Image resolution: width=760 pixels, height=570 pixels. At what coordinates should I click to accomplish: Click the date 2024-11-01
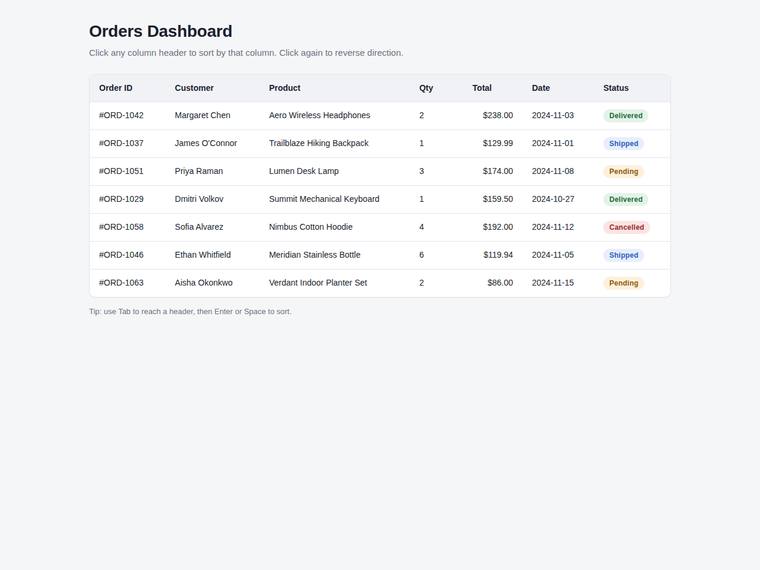tap(553, 143)
